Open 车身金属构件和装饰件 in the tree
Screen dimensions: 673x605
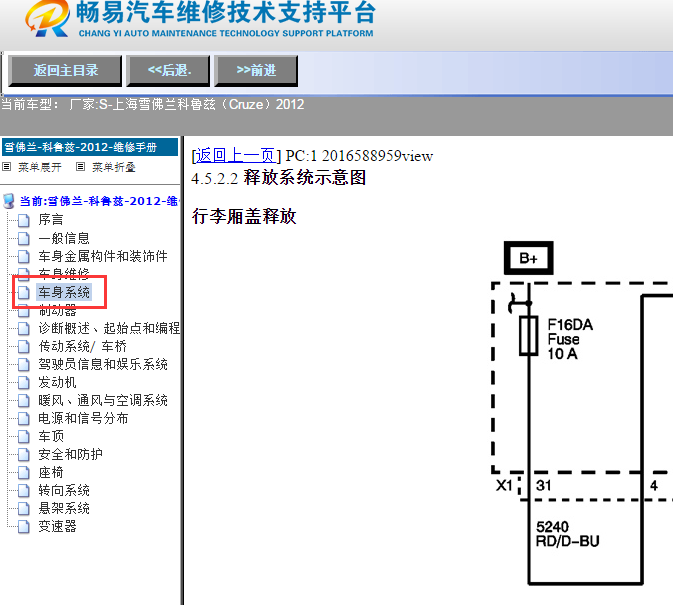click(x=103, y=256)
